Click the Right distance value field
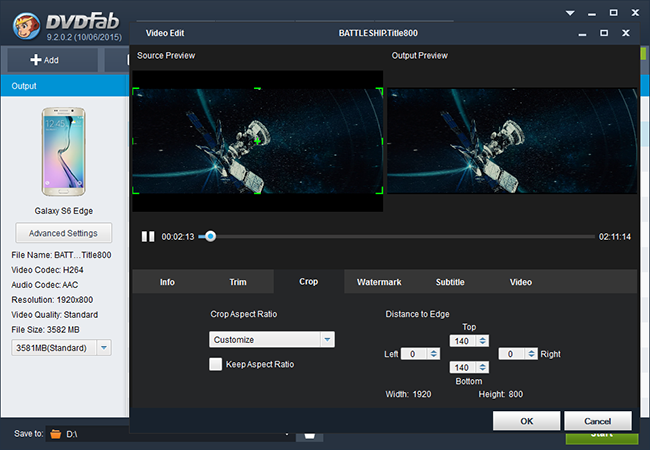The image size is (650, 450). (512, 353)
